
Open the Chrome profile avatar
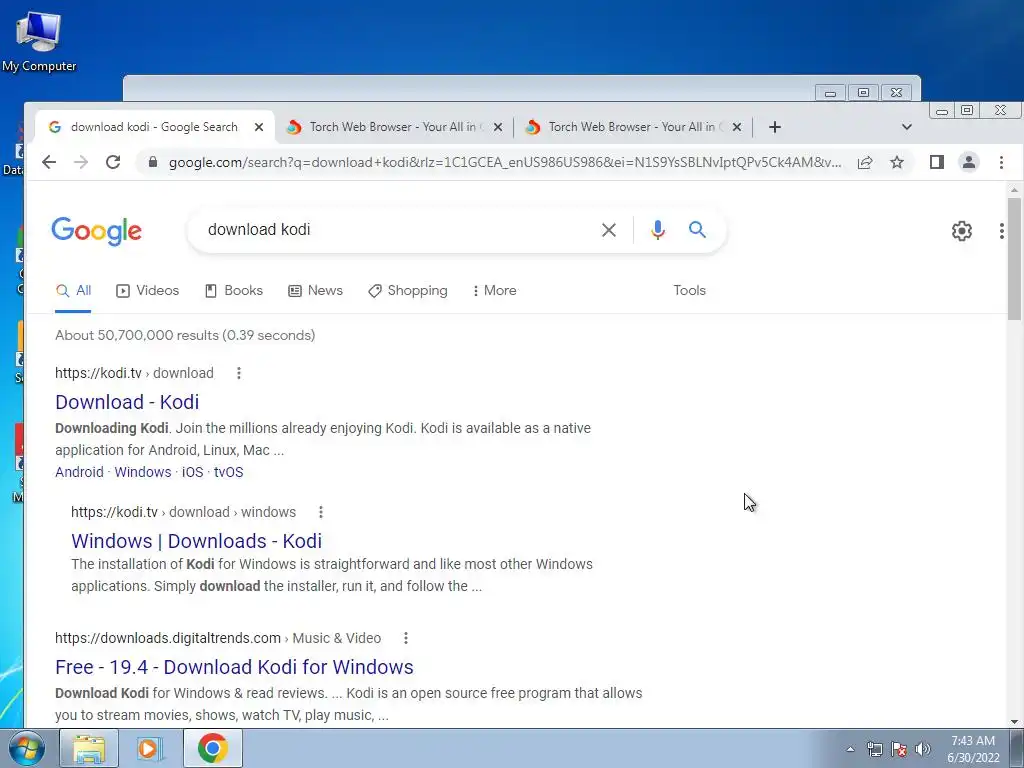pyautogui.click(x=968, y=162)
